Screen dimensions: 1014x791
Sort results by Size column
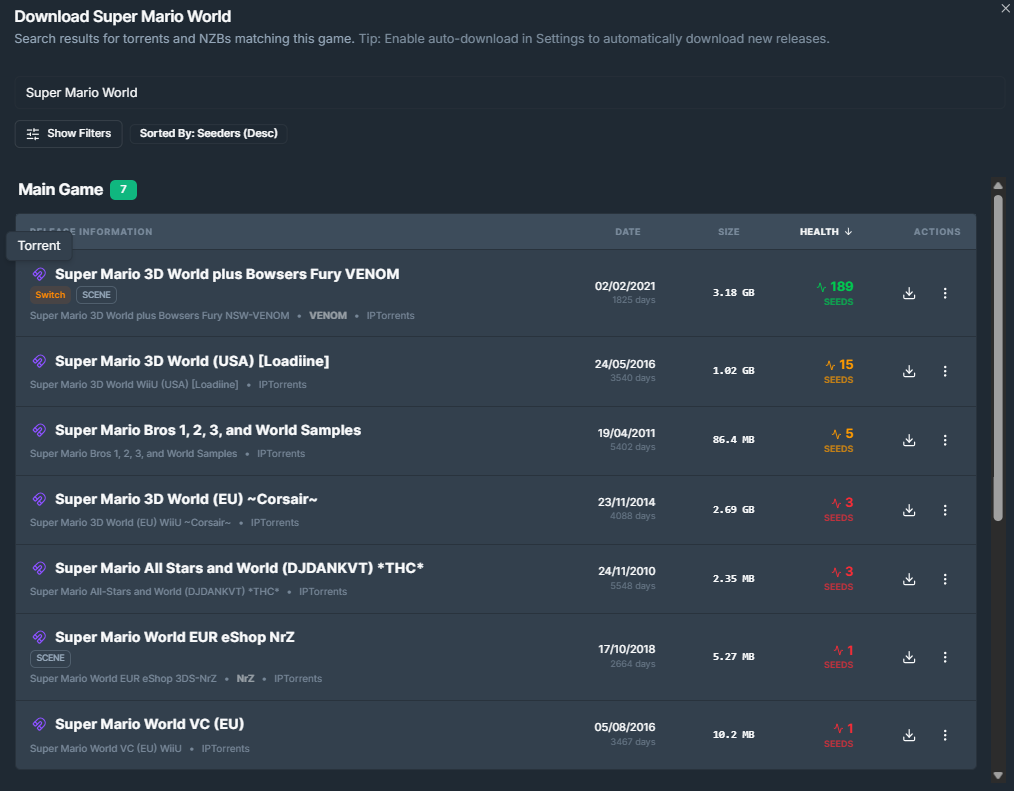(x=728, y=232)
